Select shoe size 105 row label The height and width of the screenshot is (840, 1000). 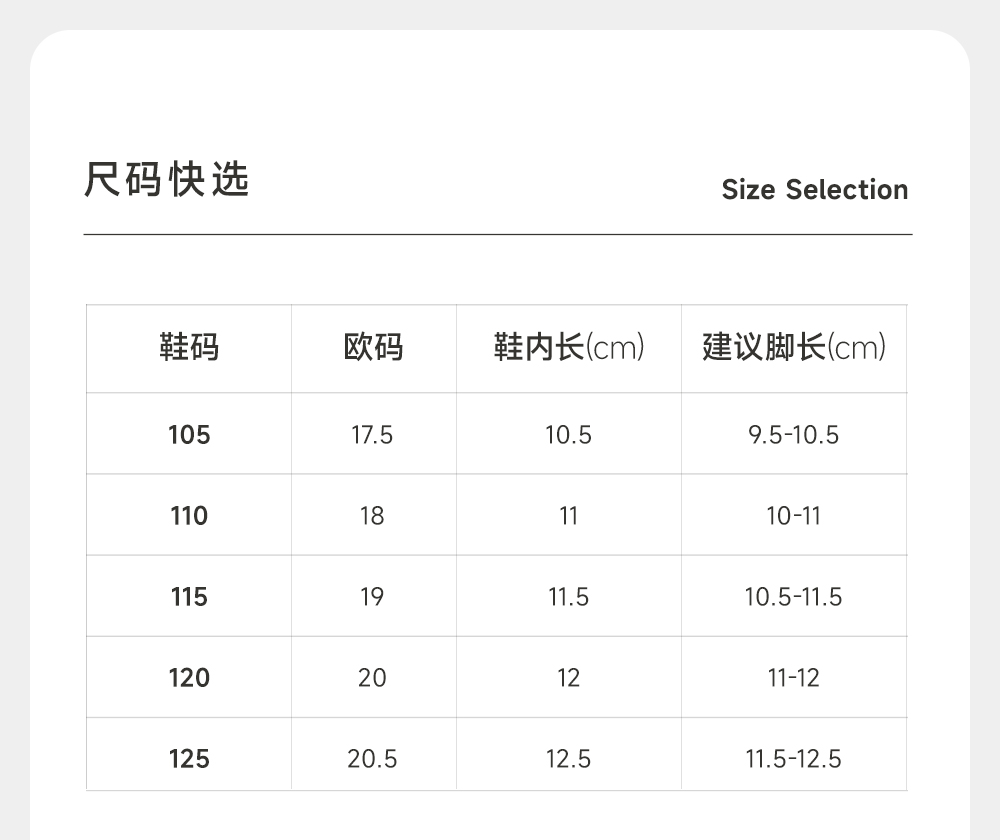(189, 435)
